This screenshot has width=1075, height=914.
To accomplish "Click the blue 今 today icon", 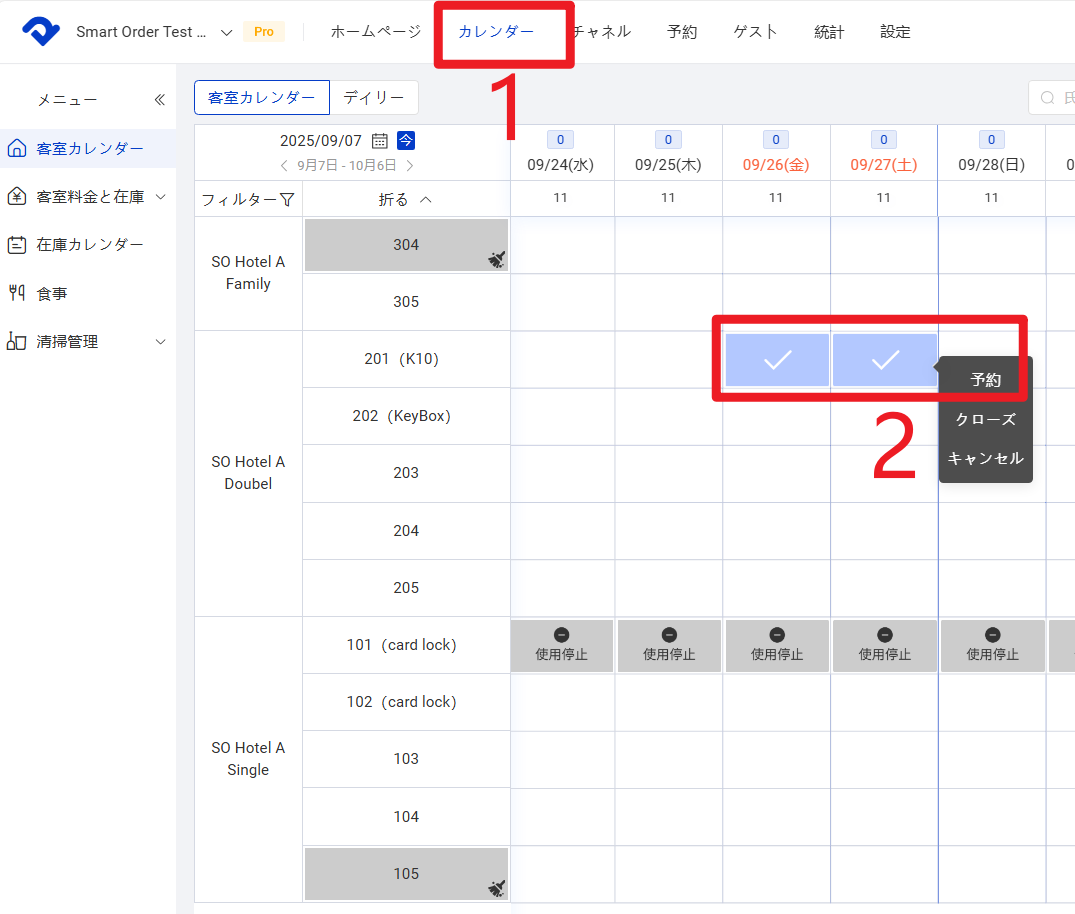I will click(x=406, y=140).
